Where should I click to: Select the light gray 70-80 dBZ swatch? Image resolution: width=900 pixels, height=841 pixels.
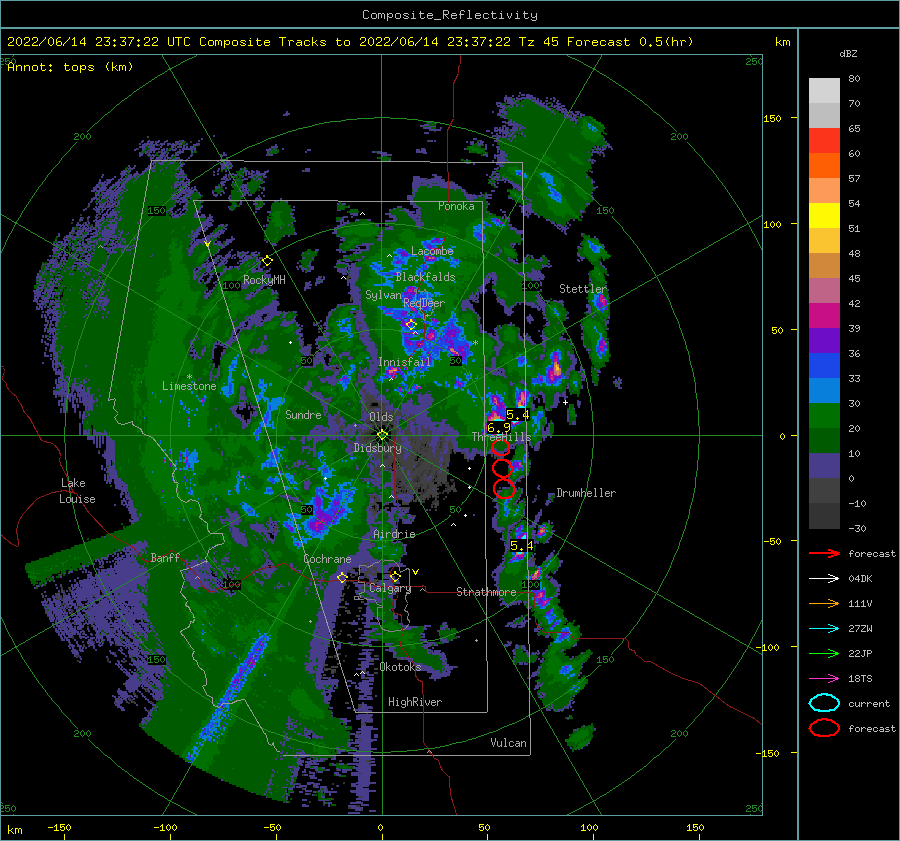click(x=824, y=91)
